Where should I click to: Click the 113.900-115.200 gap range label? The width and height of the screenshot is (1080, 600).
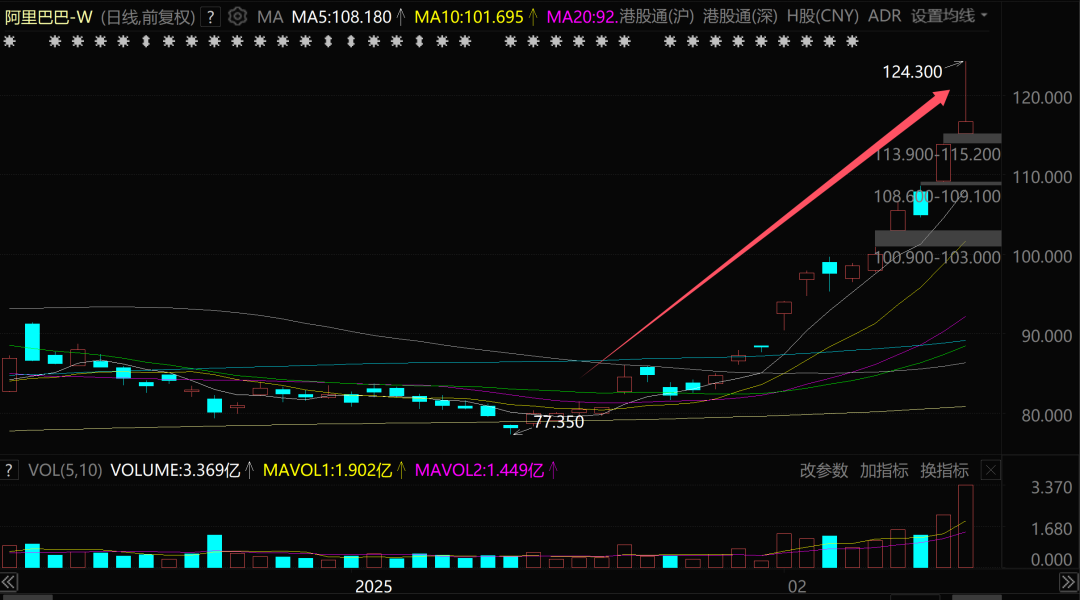point(937,154)
